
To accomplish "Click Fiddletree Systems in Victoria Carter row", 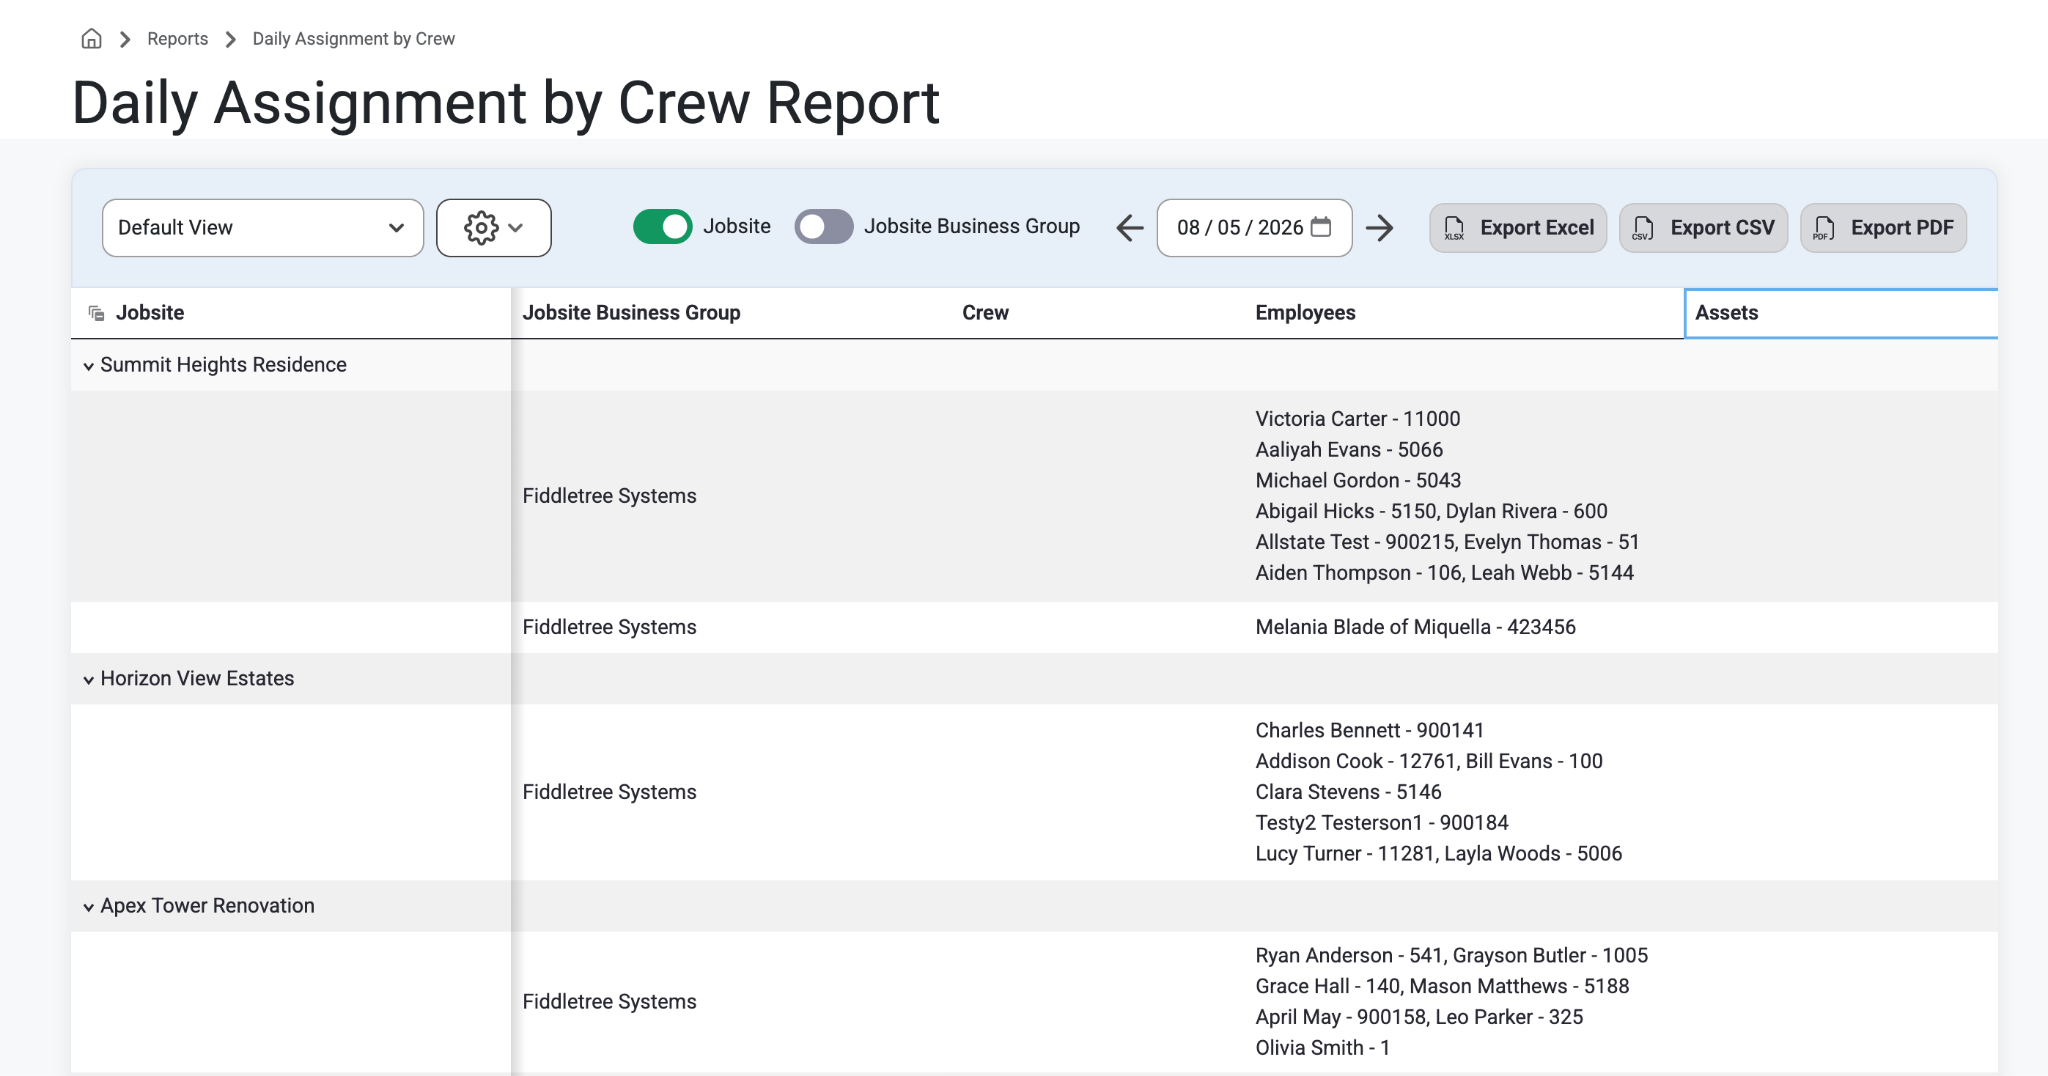I will click(x=609, y=496).
